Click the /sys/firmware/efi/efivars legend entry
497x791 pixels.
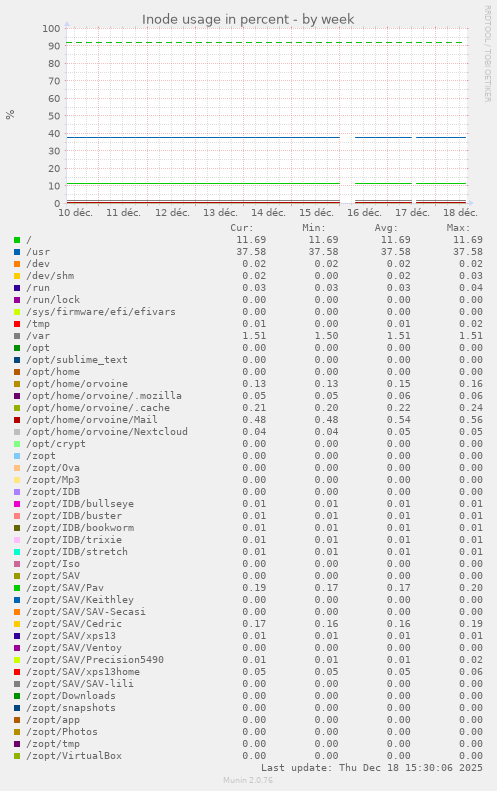click(101, 312)
